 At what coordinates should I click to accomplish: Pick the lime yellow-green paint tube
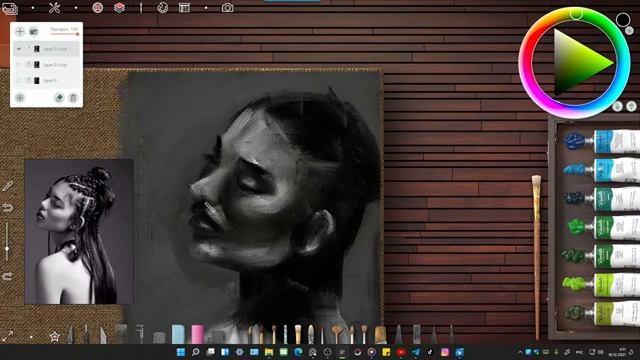[x=600, y=284]
